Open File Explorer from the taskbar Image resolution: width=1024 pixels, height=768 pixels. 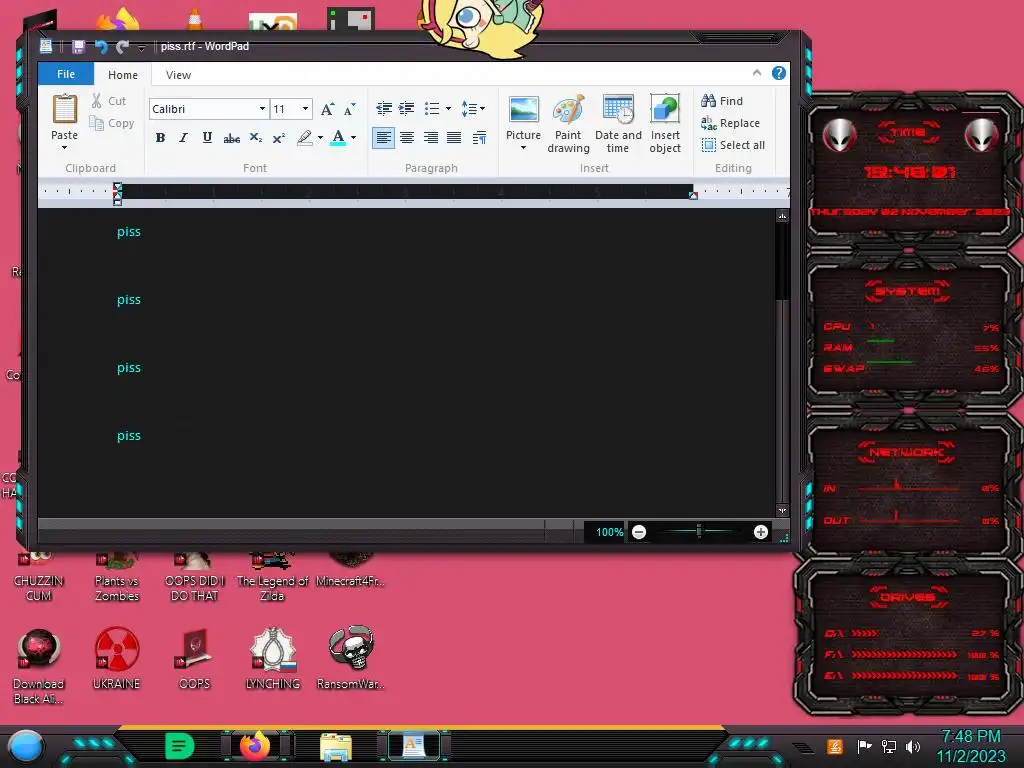point(336,747)
